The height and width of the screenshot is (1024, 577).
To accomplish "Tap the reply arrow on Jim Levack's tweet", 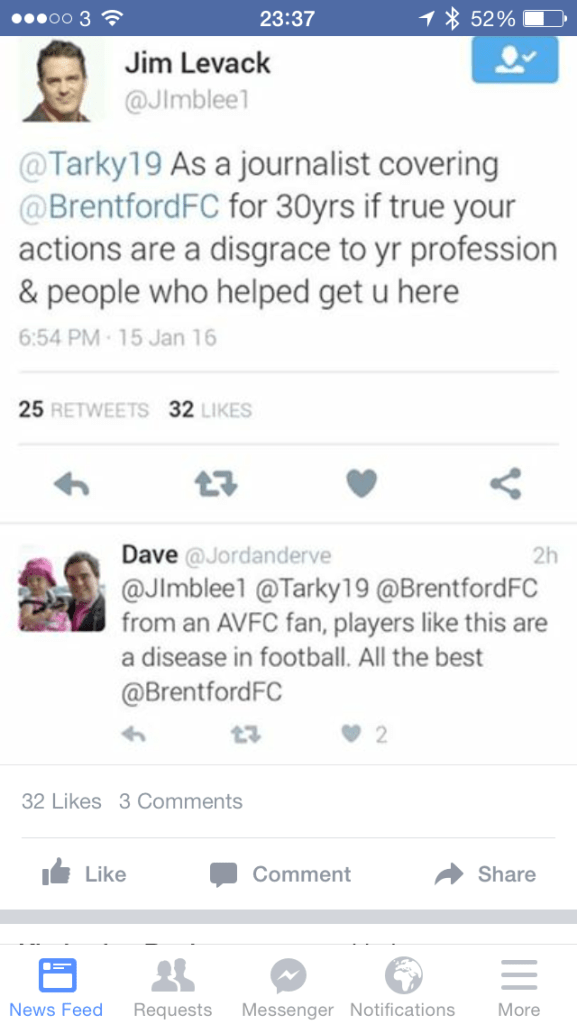I will 71,484.
